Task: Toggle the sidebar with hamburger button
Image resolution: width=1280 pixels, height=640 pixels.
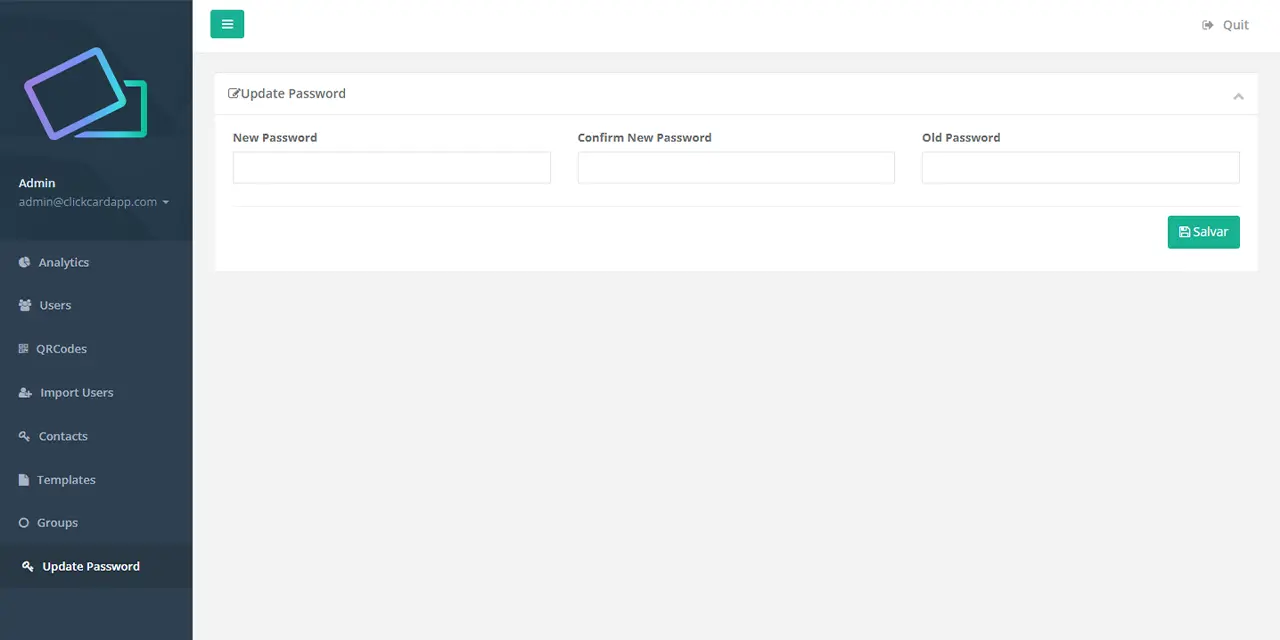Action: [227, 24]
